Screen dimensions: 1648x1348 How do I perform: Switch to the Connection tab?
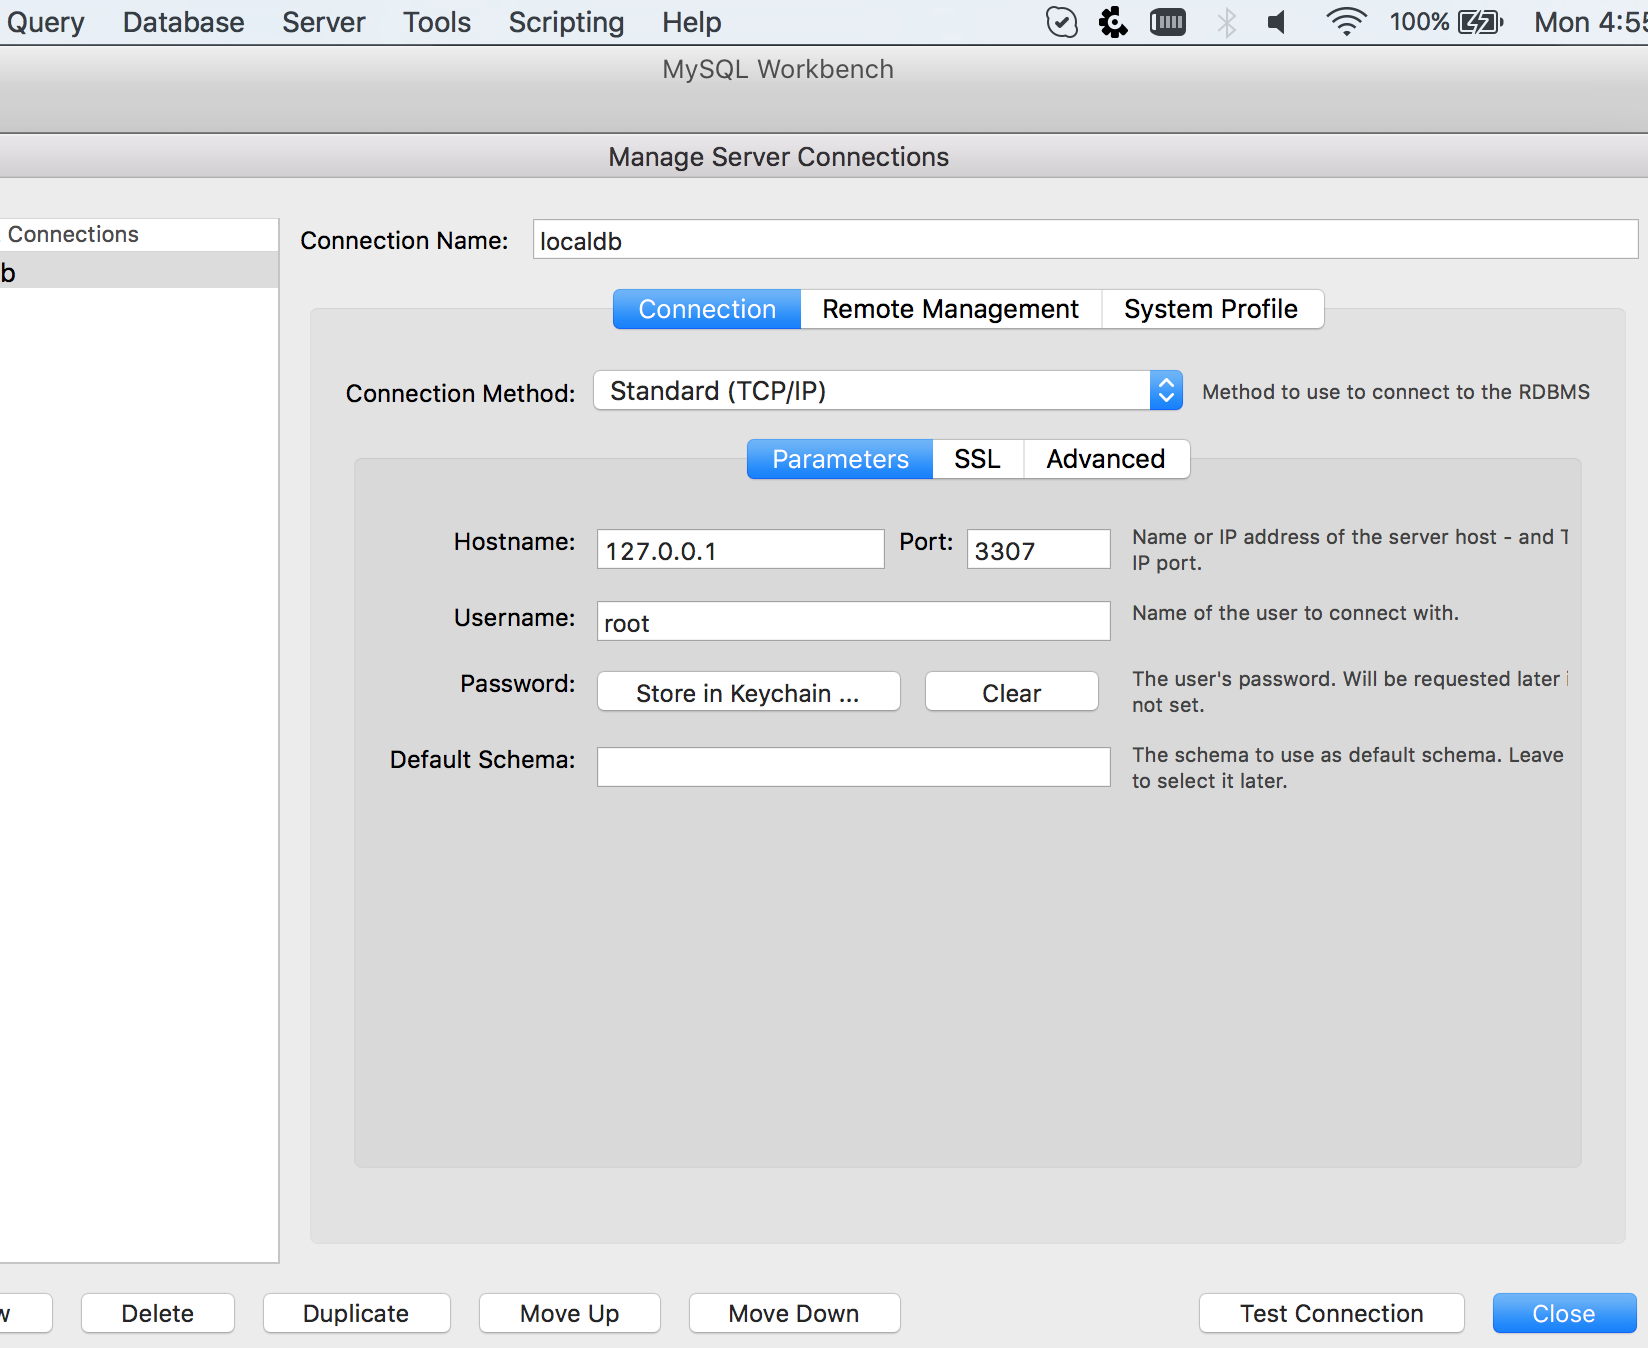(707, 309)
